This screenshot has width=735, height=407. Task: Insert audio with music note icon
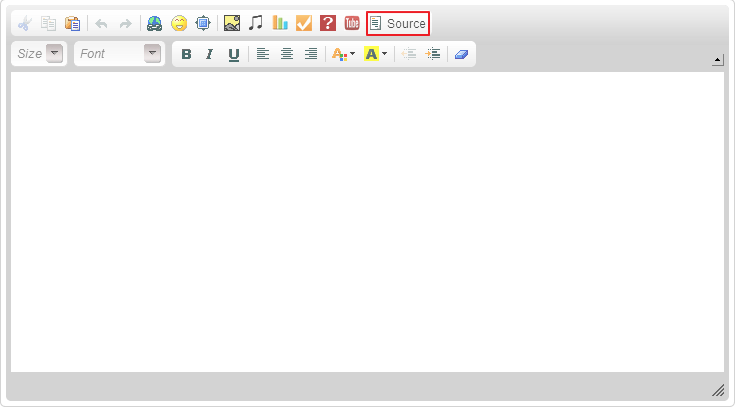[x=256, y=23]
